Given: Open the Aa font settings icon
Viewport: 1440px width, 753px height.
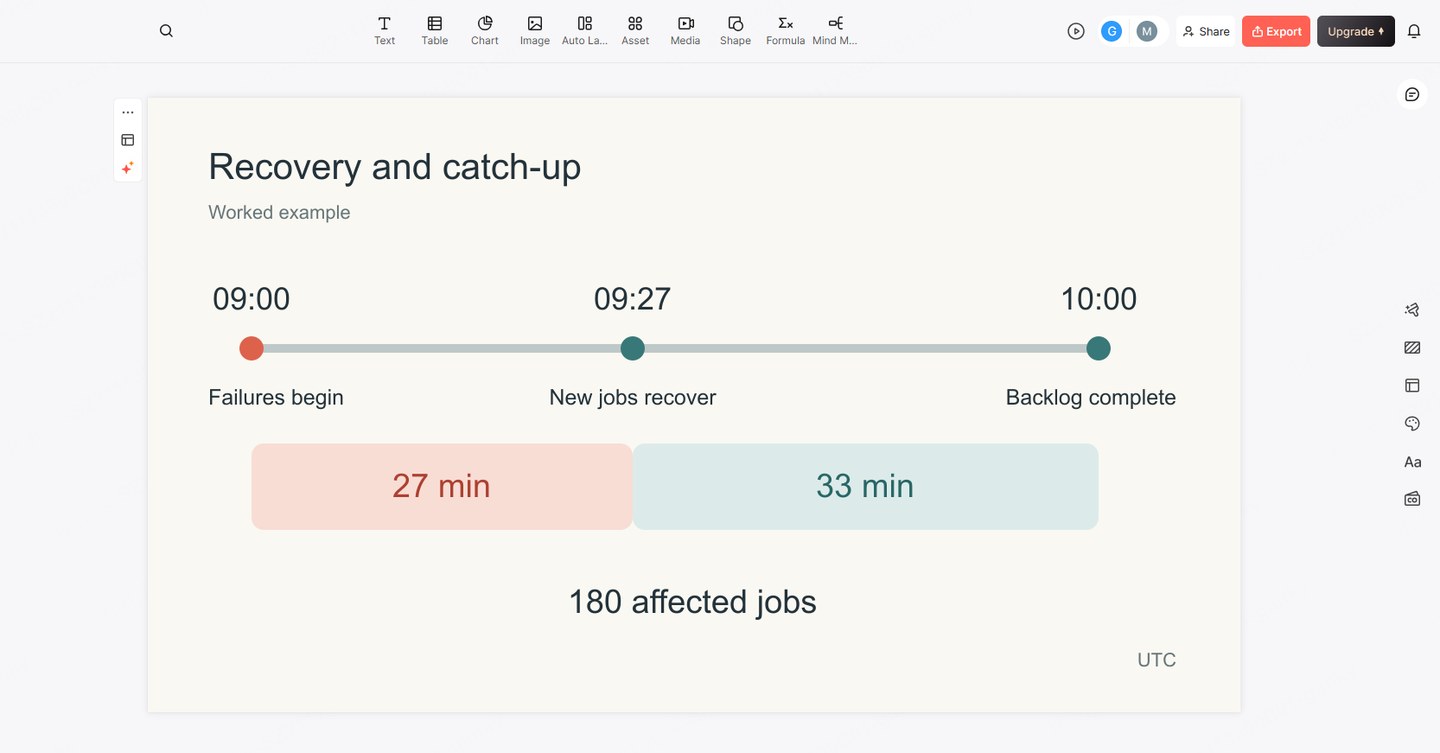Looking at the screenshot, I should pos(1412,461).
